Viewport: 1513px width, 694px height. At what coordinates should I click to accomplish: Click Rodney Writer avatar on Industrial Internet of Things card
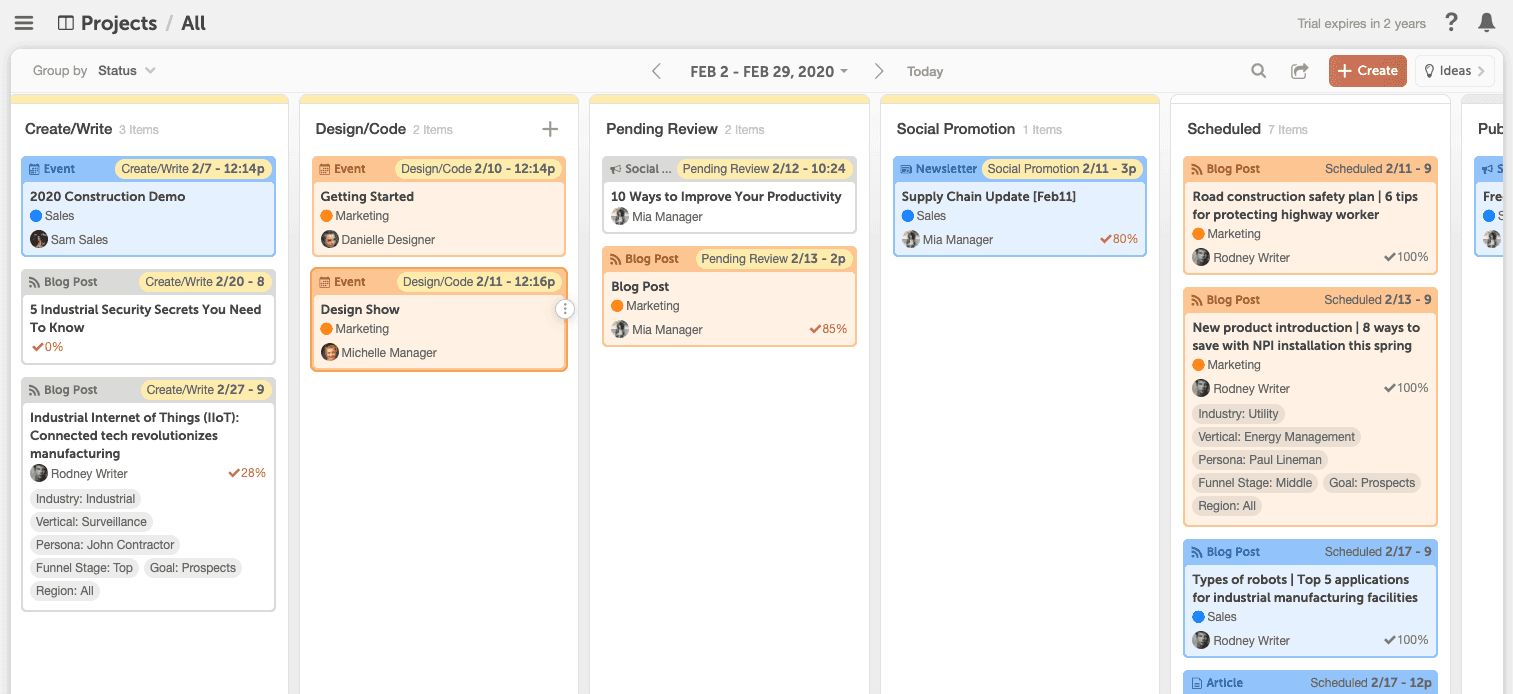(39, 473)
